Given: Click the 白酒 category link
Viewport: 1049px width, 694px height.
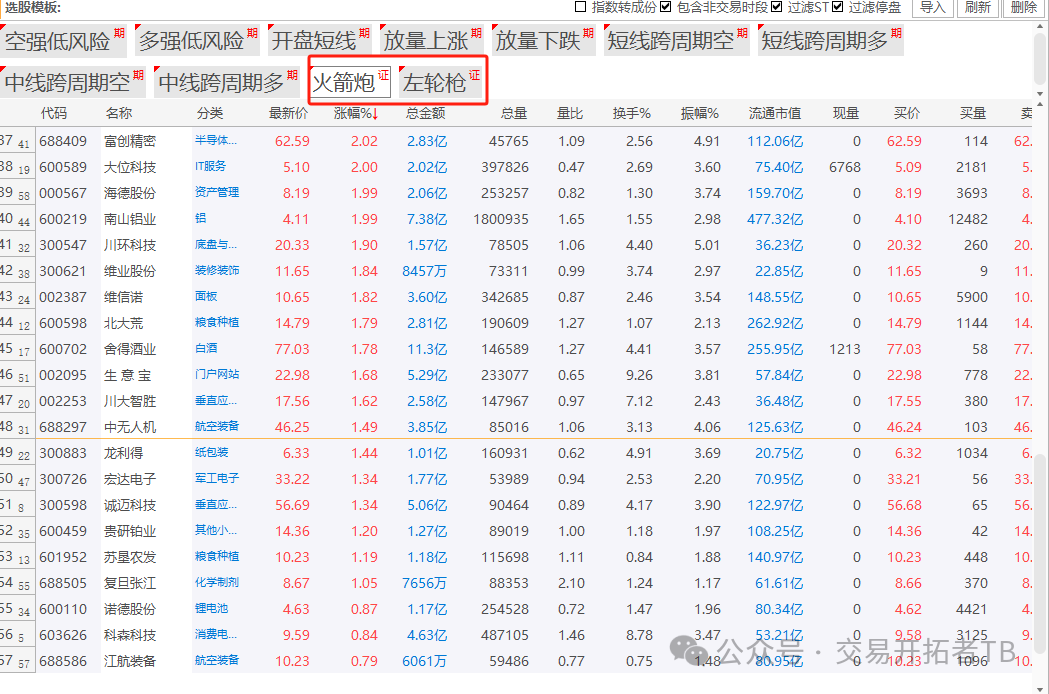Looking at the screenshot, I should pyautogui.click(x=206, y=348).
